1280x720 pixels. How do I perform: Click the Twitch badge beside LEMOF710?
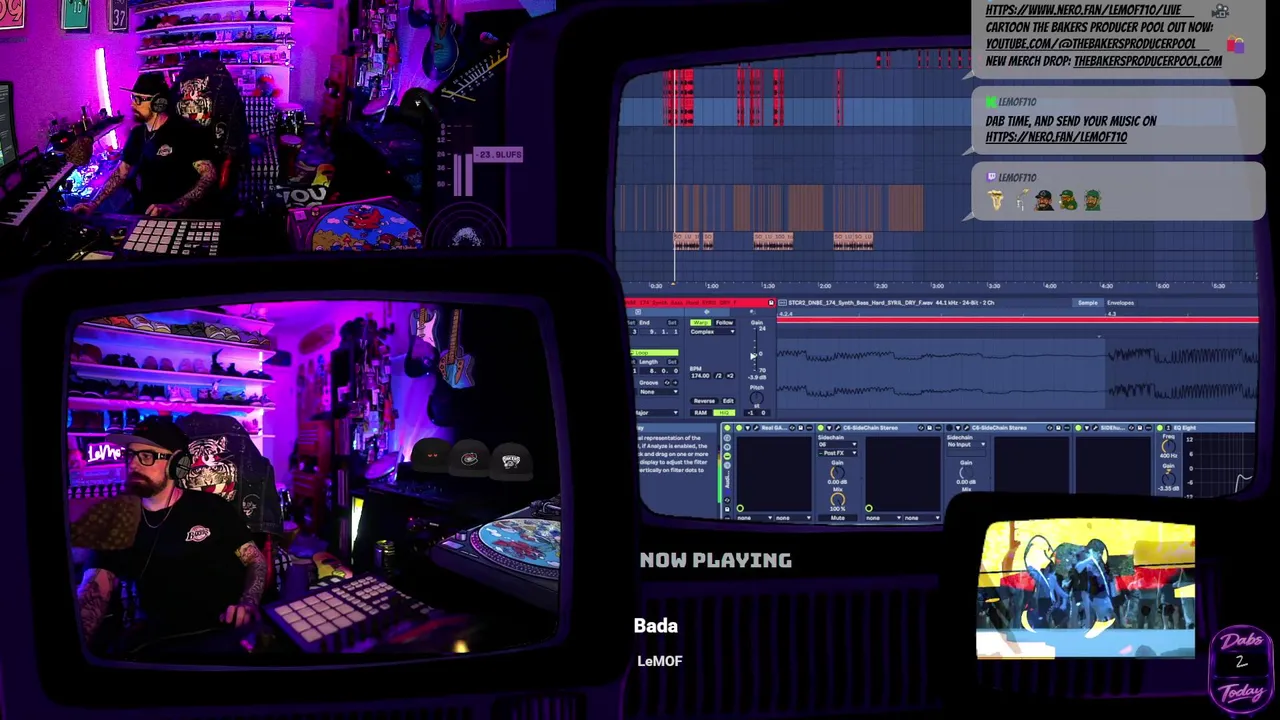point(991,177)
